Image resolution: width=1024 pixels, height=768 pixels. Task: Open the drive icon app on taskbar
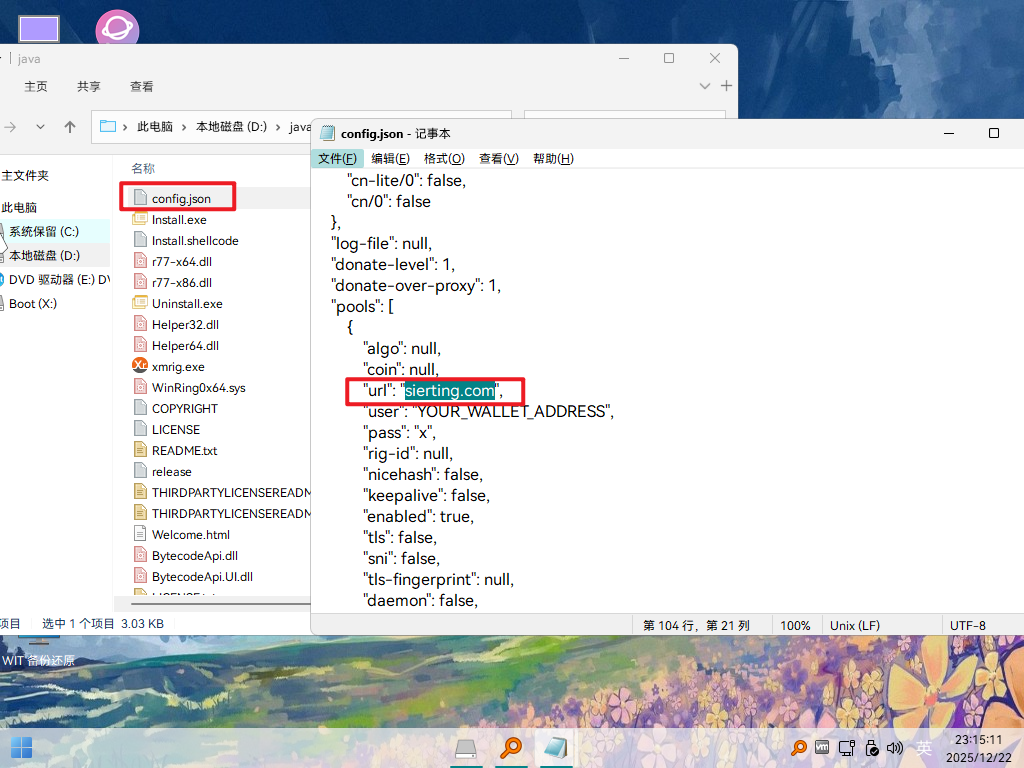466,747
